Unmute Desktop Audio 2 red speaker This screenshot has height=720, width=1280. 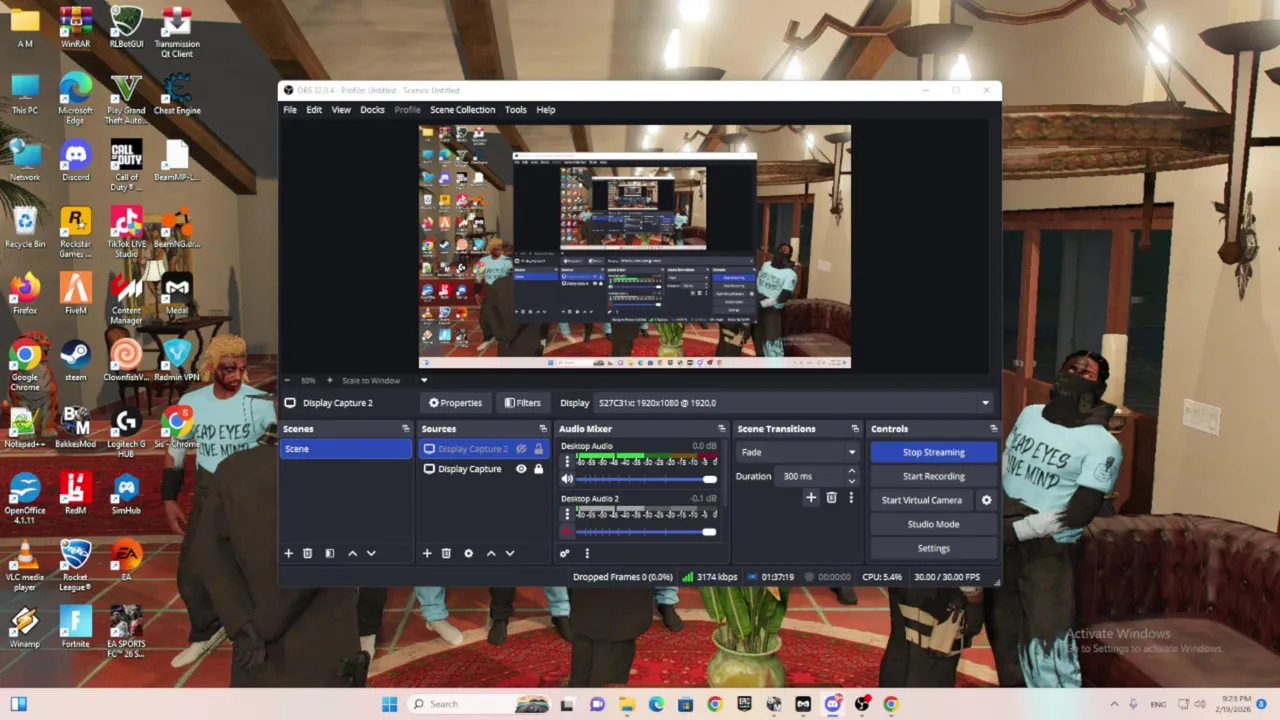[x=567, y=532]
